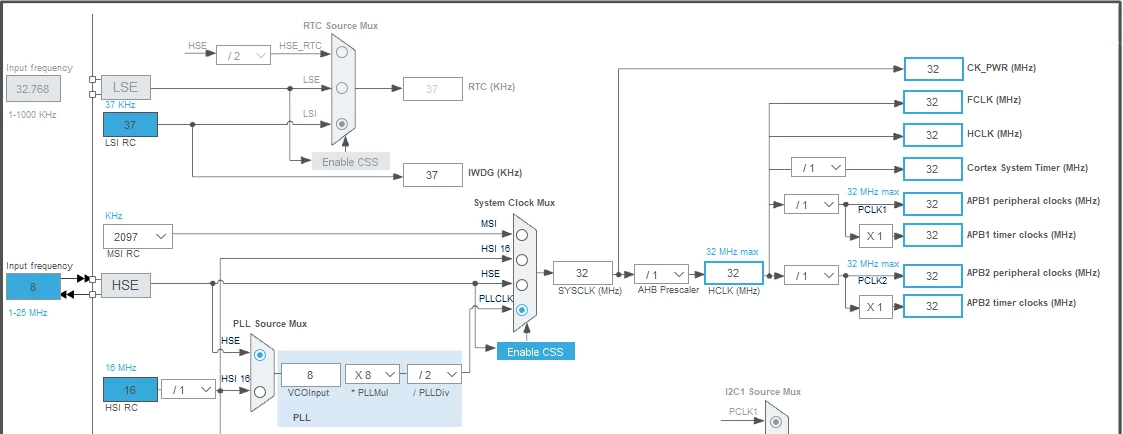
Task: Click the LSI RC value box 37
Action: (130, 125)
